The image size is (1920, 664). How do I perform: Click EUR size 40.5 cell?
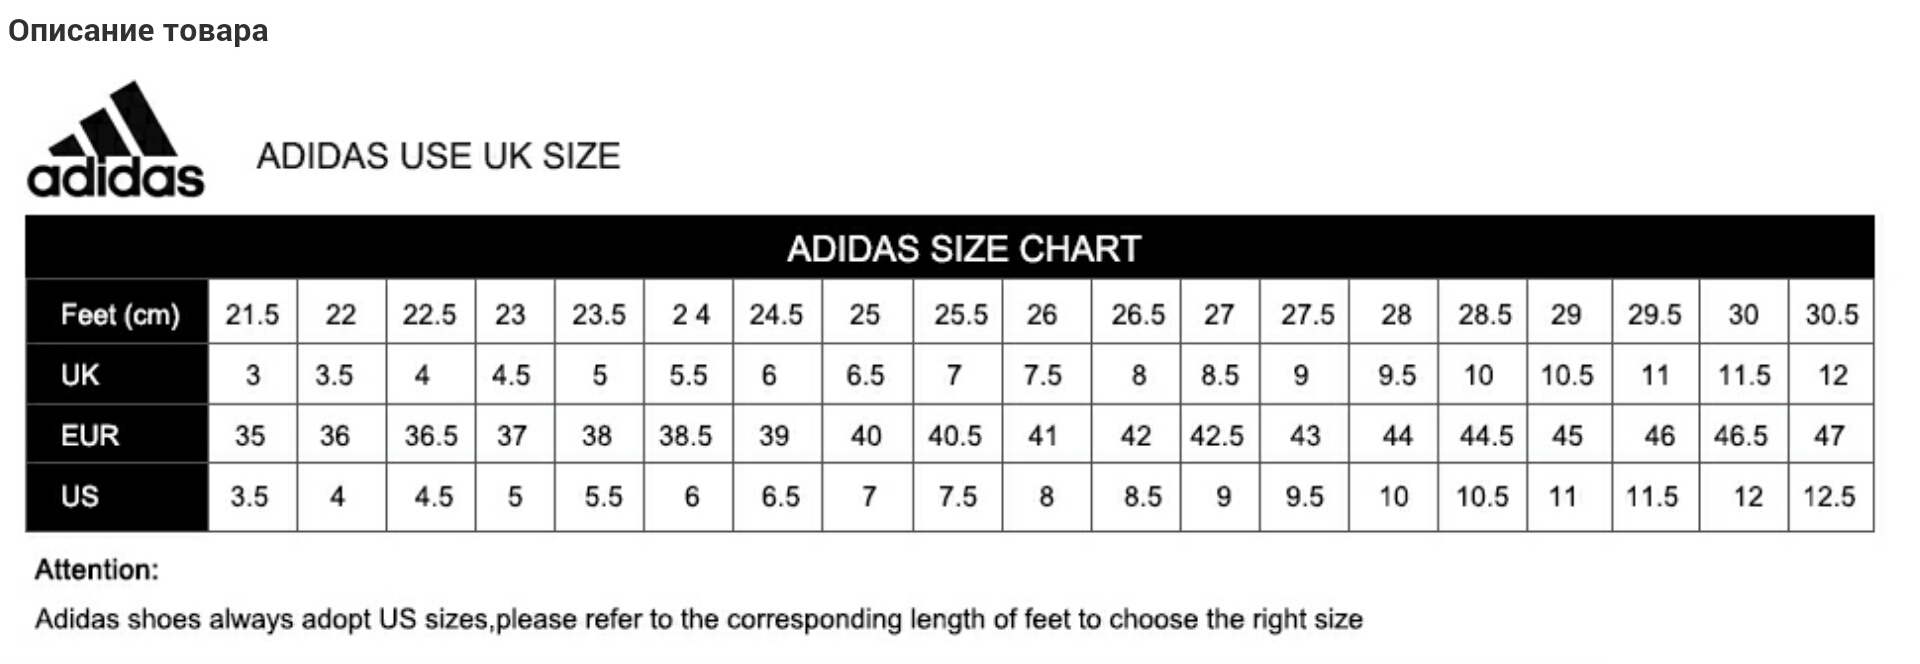point(955,436)
